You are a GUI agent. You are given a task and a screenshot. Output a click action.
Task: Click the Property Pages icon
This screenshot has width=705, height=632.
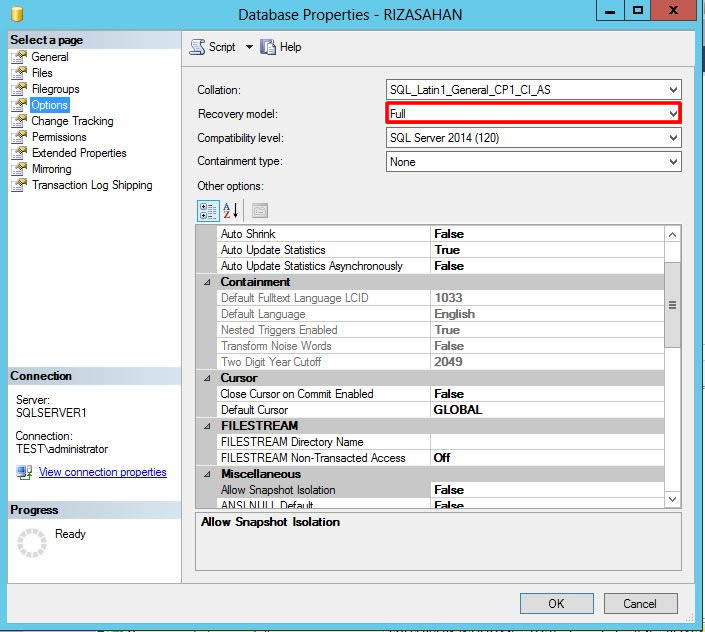[x=259, y=210]
